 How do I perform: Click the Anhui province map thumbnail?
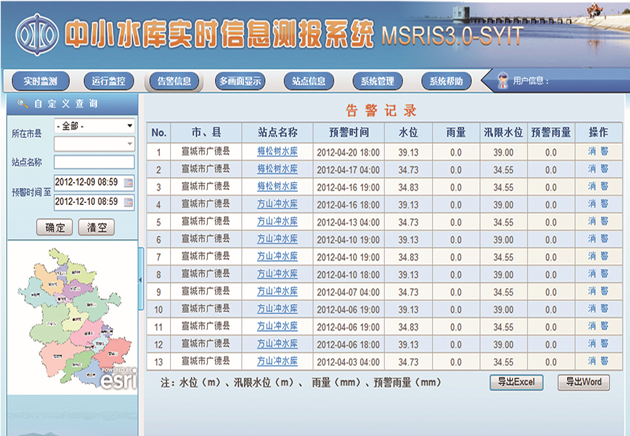[73, 317]
